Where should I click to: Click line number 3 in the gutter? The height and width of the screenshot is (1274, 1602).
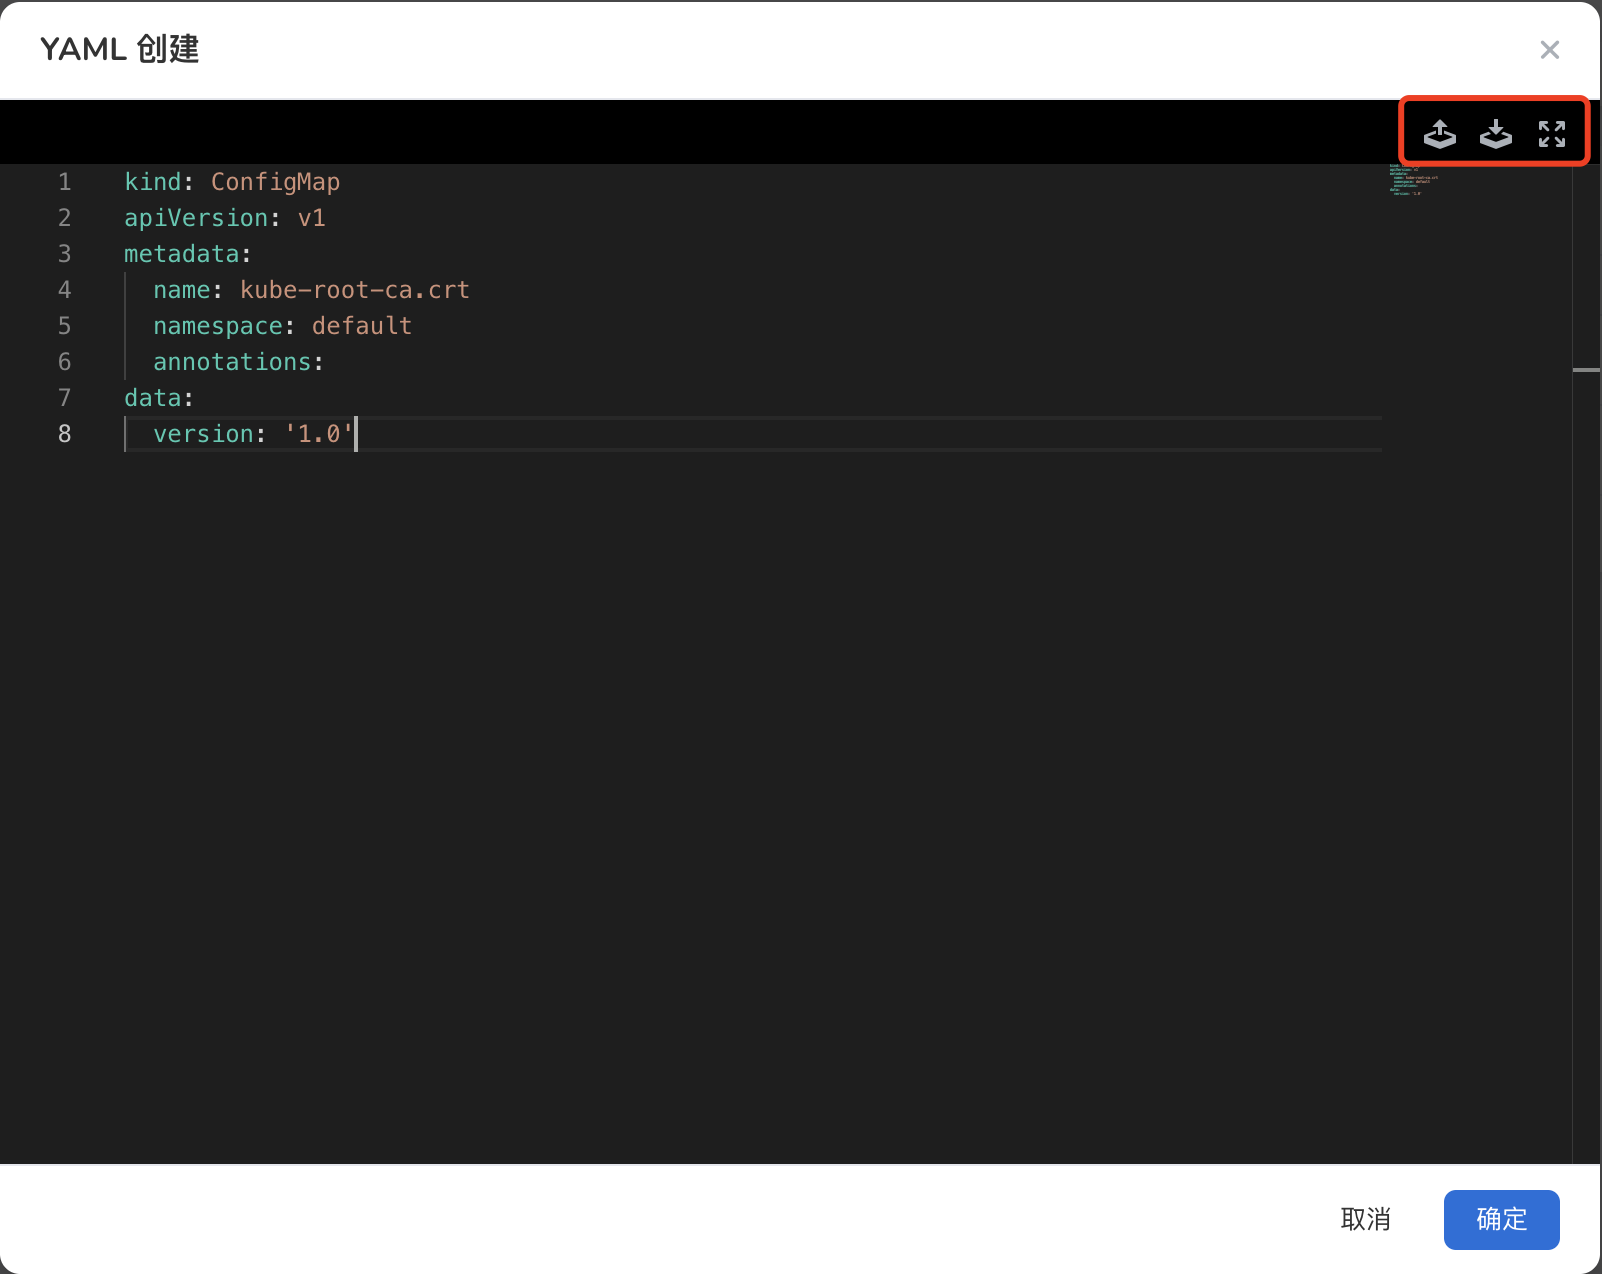(x=64, y=254)
